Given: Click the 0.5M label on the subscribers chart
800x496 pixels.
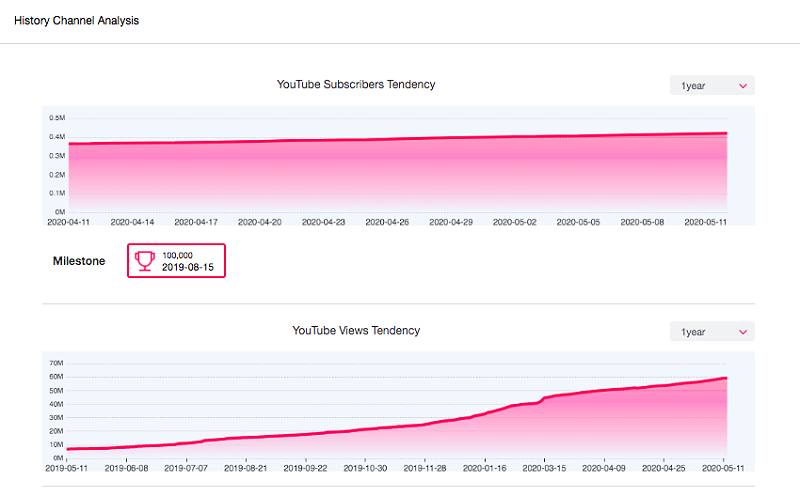Looking at the screenshot, I should [x=57, y=118].
